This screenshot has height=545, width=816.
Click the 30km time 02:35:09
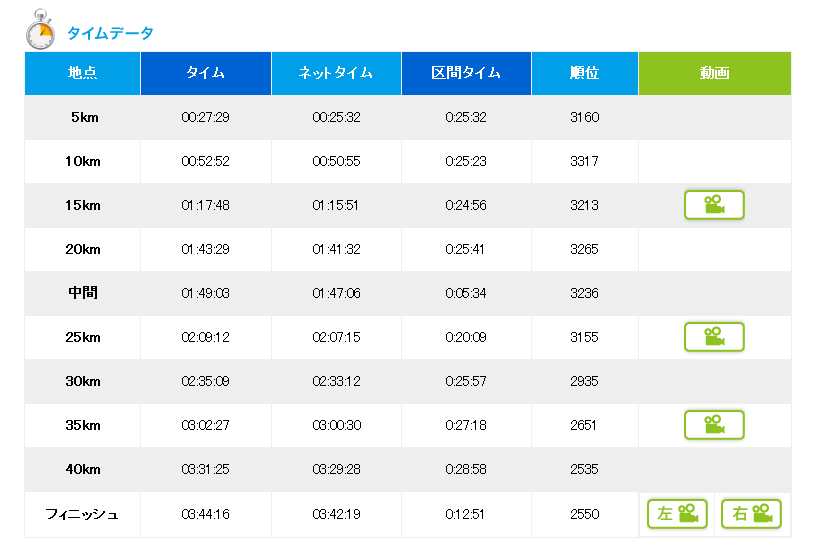coord(206,381)
